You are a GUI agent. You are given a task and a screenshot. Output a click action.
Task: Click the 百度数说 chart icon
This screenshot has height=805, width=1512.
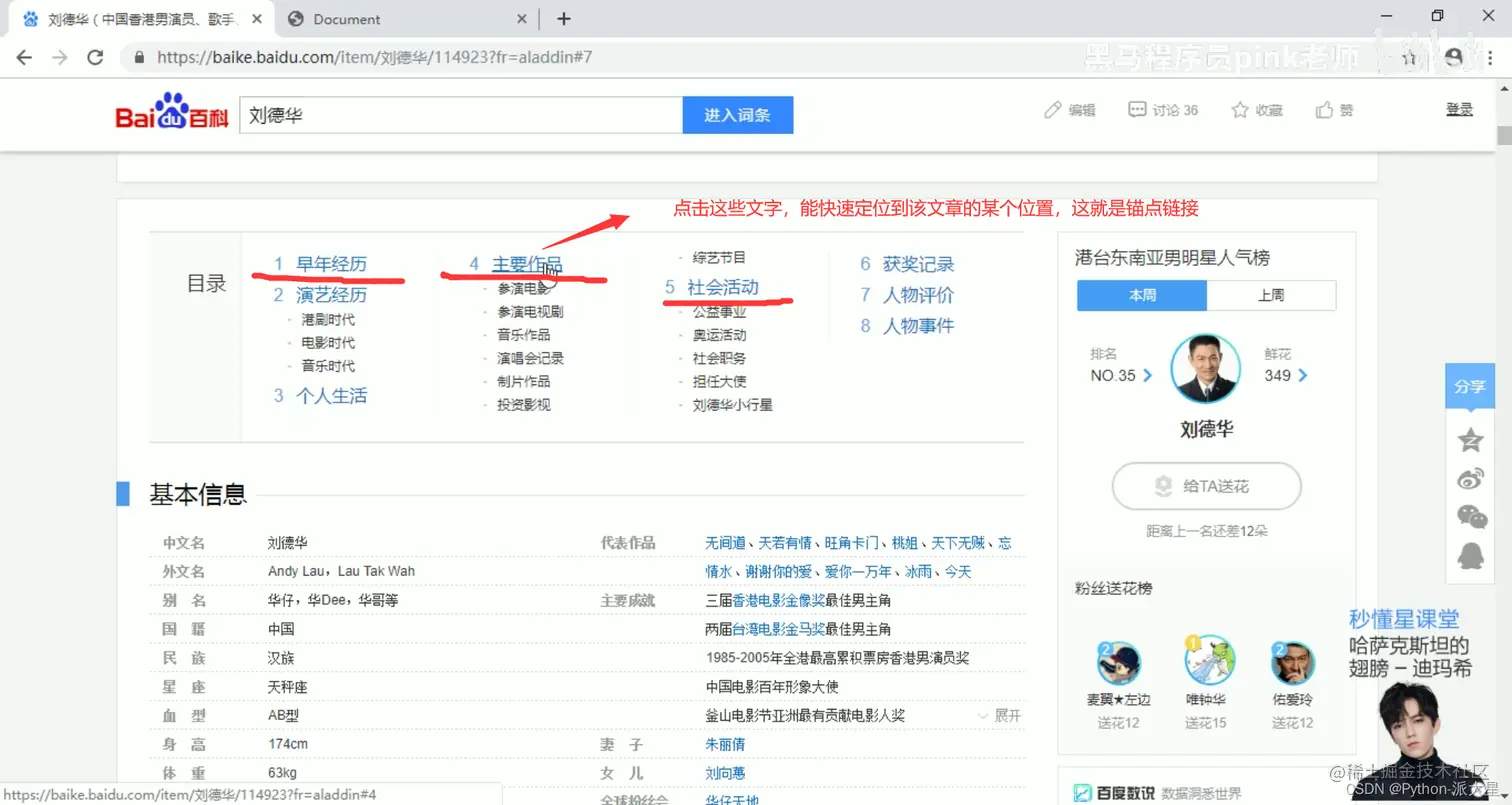[x=1082, y=793]
